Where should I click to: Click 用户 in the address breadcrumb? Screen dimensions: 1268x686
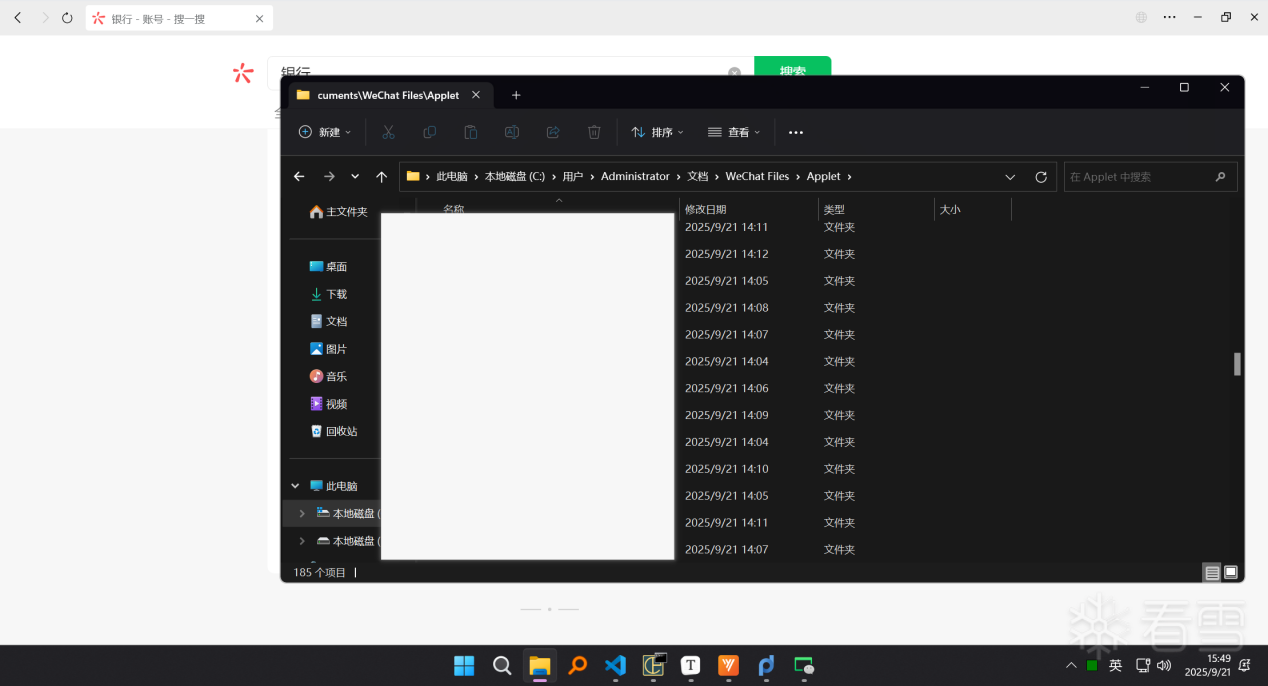573,176
